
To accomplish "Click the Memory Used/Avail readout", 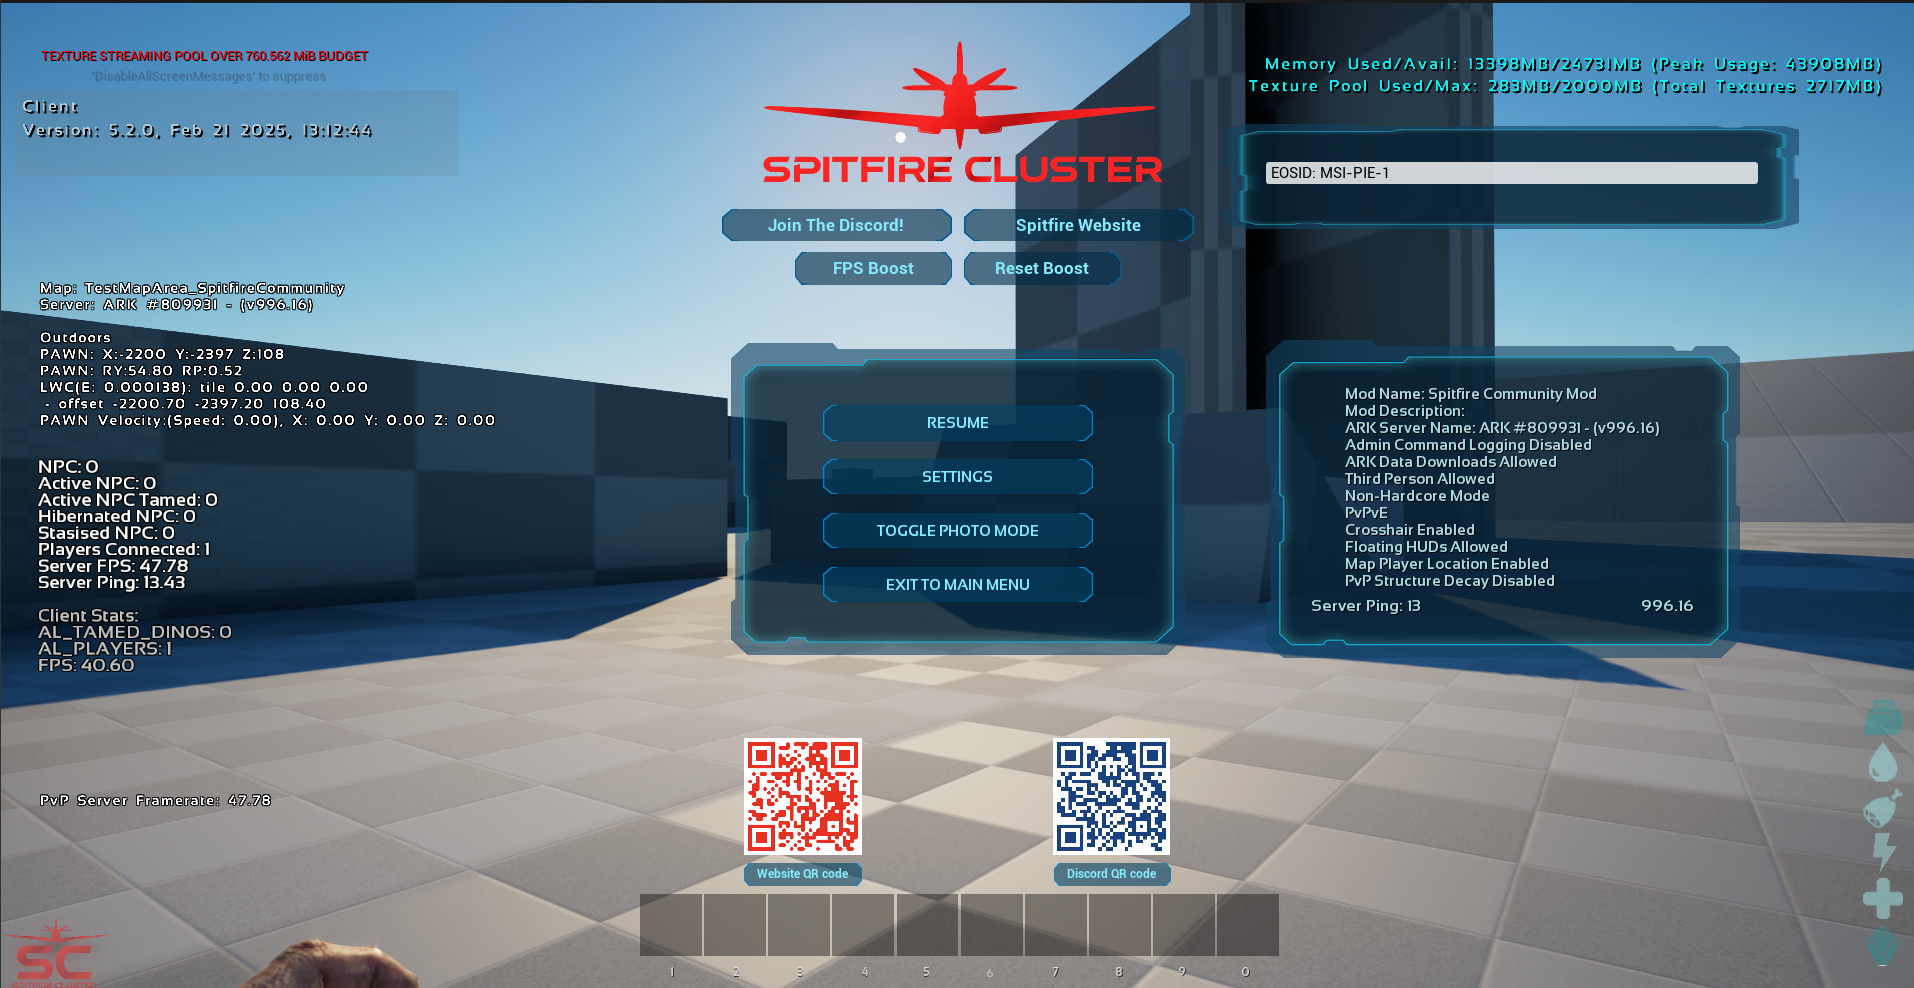I will 1573,64.
